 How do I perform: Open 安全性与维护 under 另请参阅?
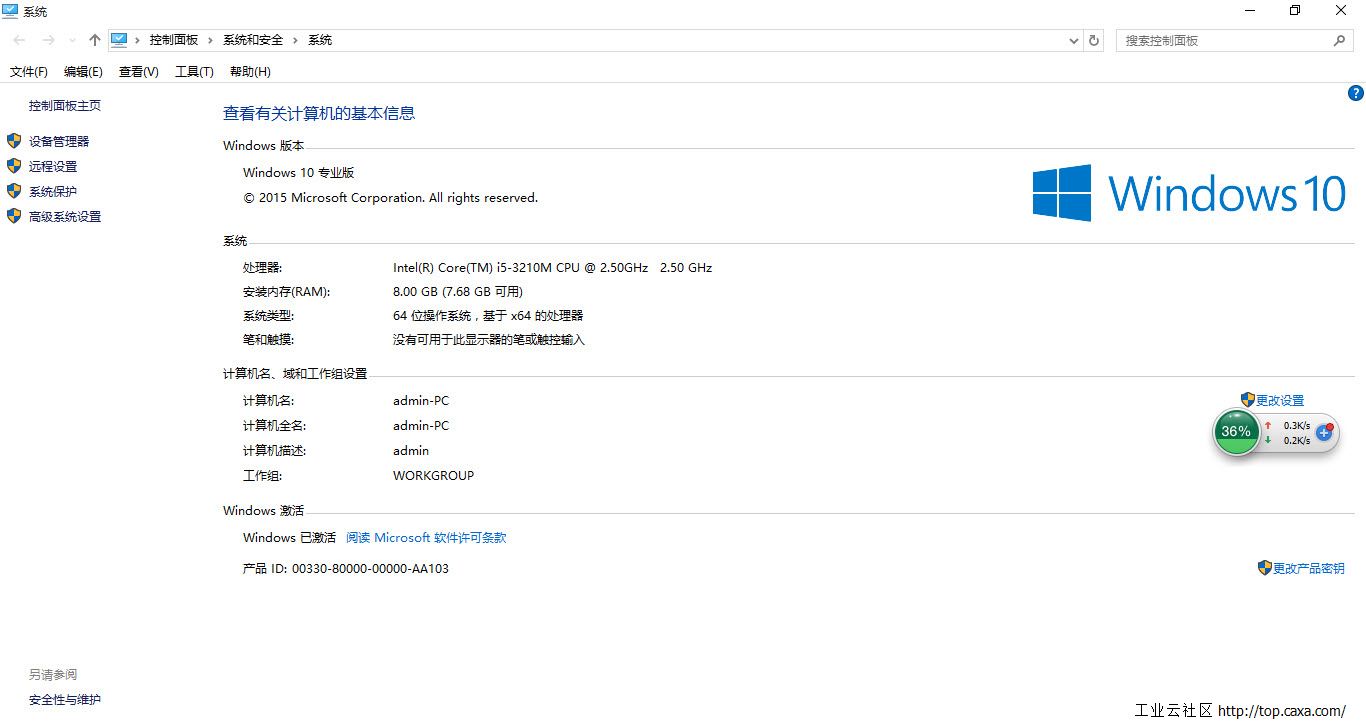[65, 700]
